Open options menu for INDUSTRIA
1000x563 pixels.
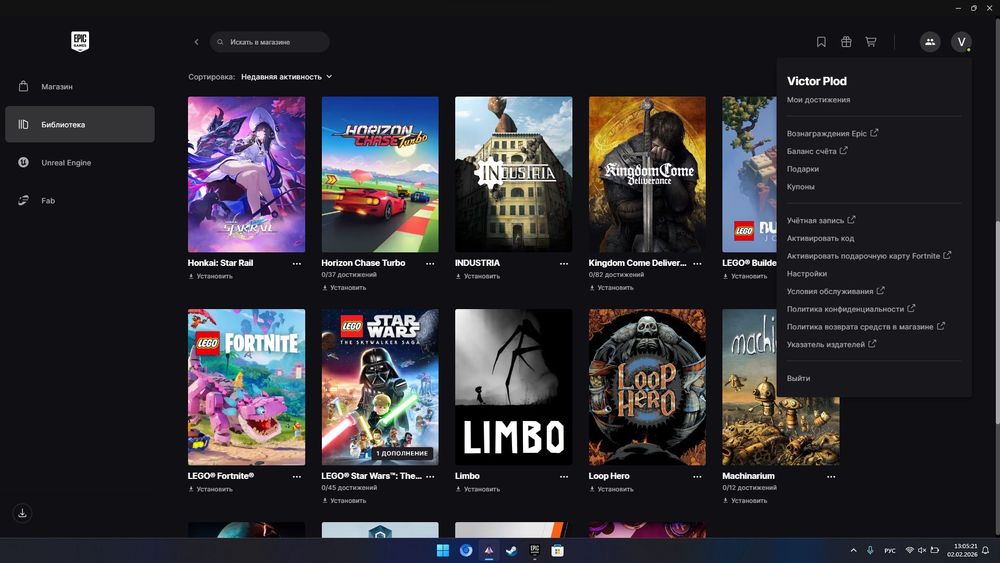tap(564, 263)
